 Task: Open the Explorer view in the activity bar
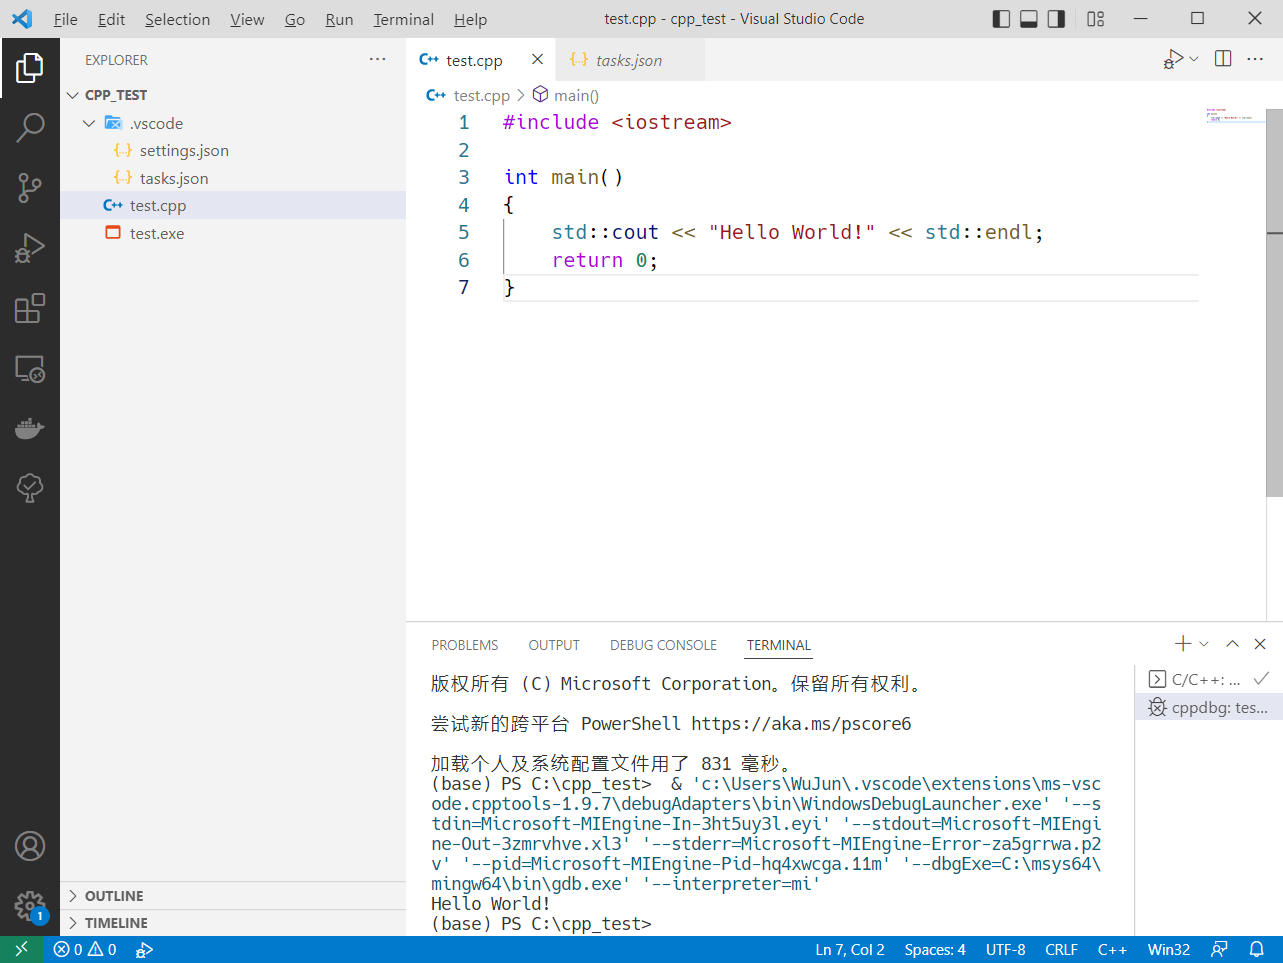pyautogui.click(x=30, y=68)
